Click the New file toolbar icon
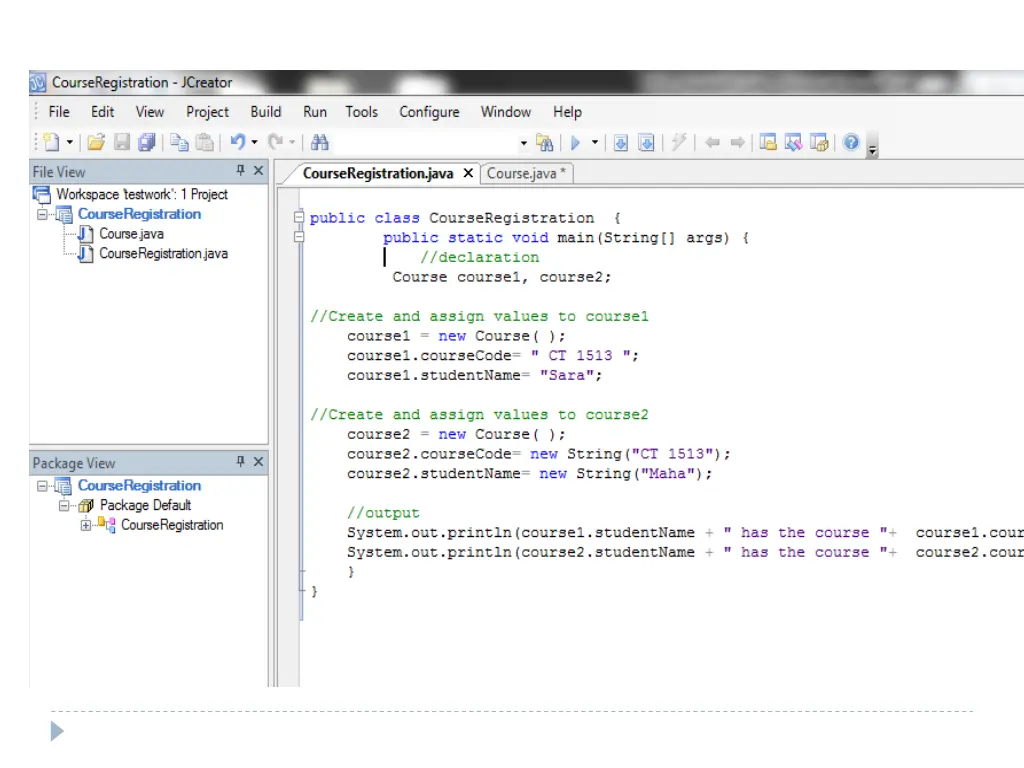1024x768 pixels. [51, 142]
